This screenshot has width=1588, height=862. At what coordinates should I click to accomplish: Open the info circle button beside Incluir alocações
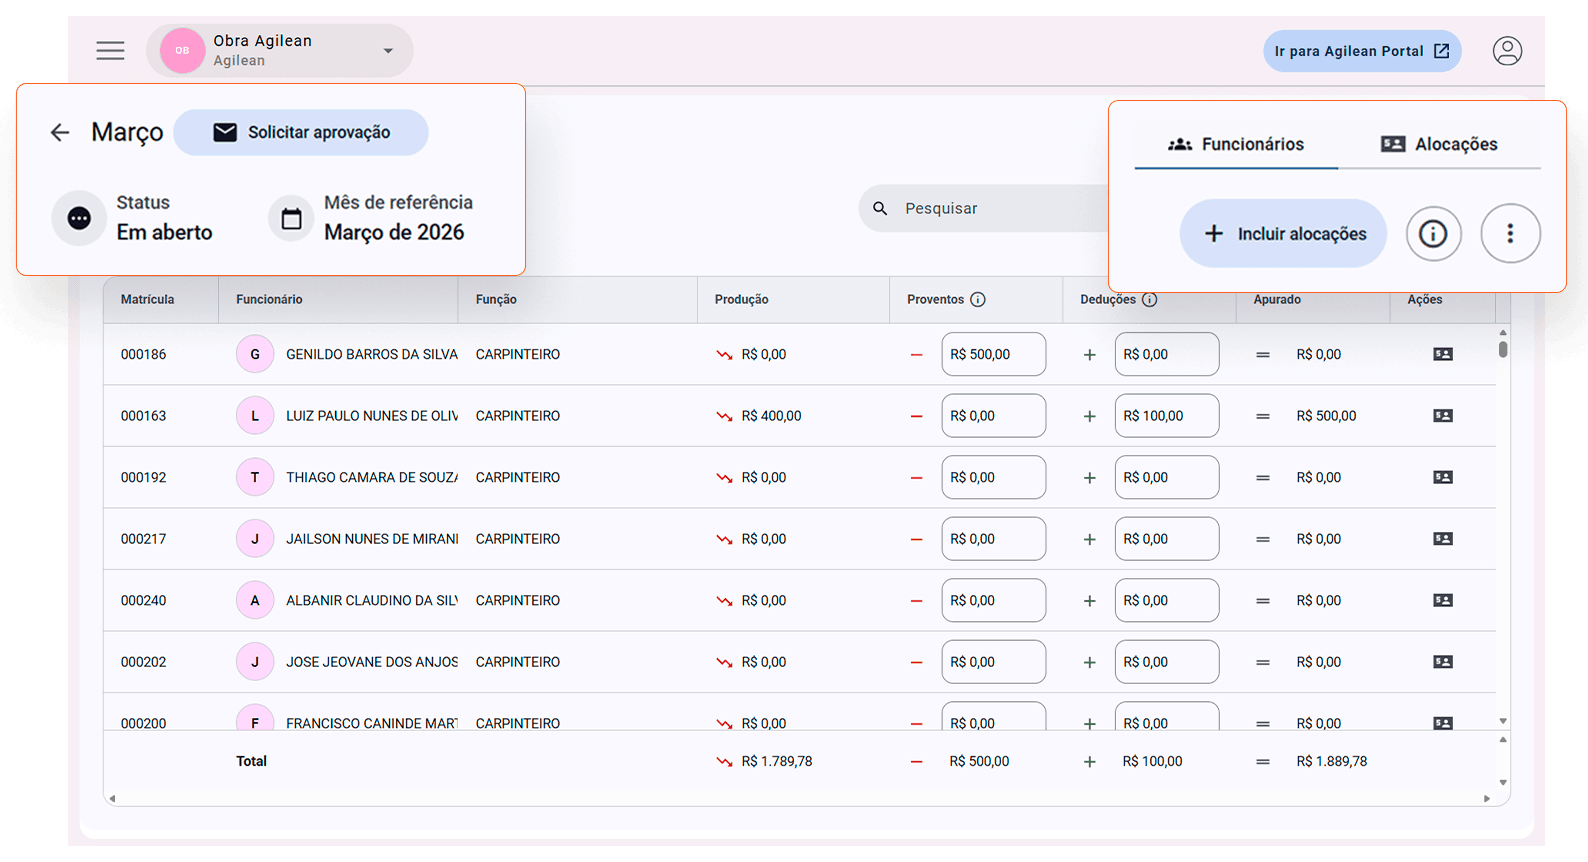tap(1433, 233)
